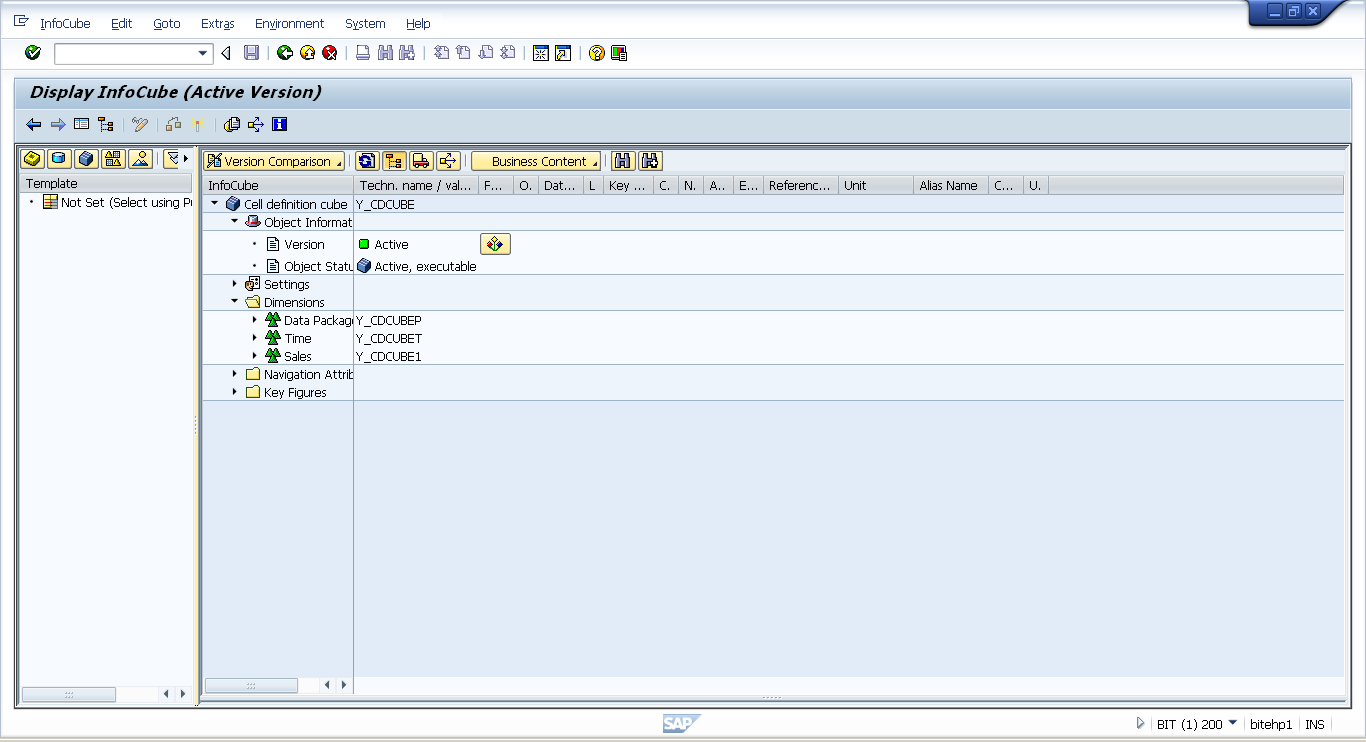The width and height of the screenshot is (1366, 742).
Task: Click the INS mode indicator in status bar
Action: point(1314,724)
